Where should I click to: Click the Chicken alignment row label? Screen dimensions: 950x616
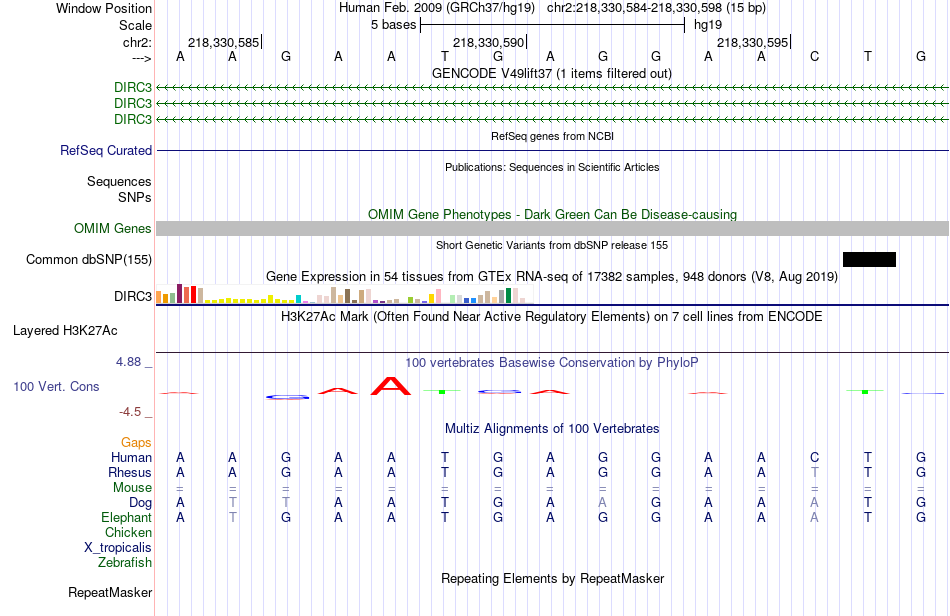[128, 532]
